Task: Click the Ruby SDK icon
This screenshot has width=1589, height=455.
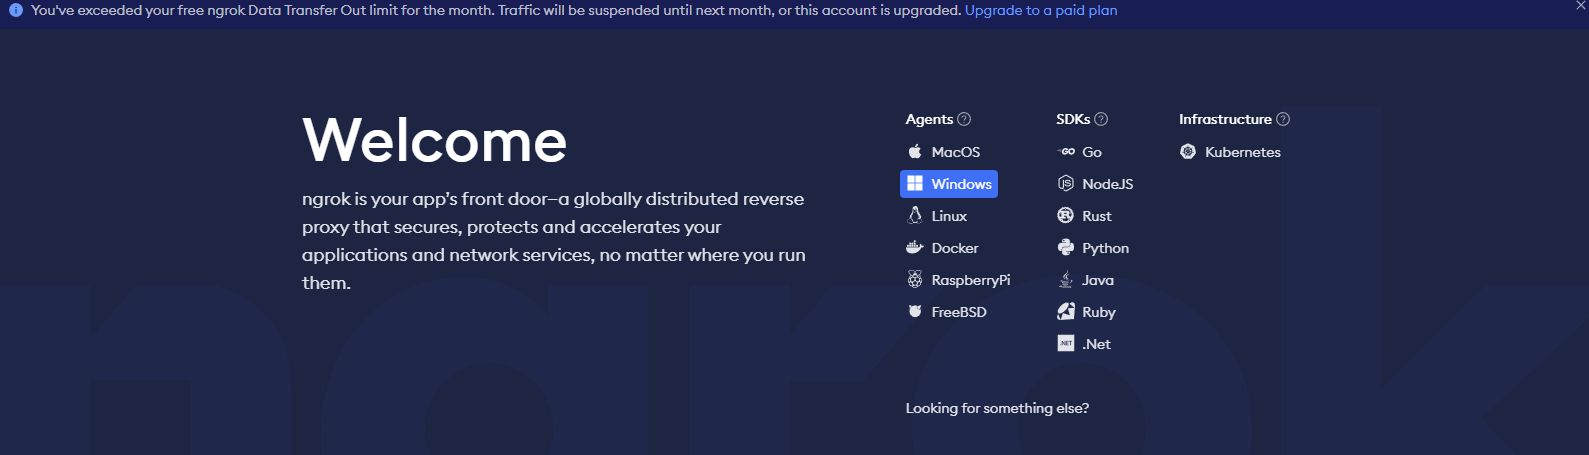Action: click(x=1066, y=312)
